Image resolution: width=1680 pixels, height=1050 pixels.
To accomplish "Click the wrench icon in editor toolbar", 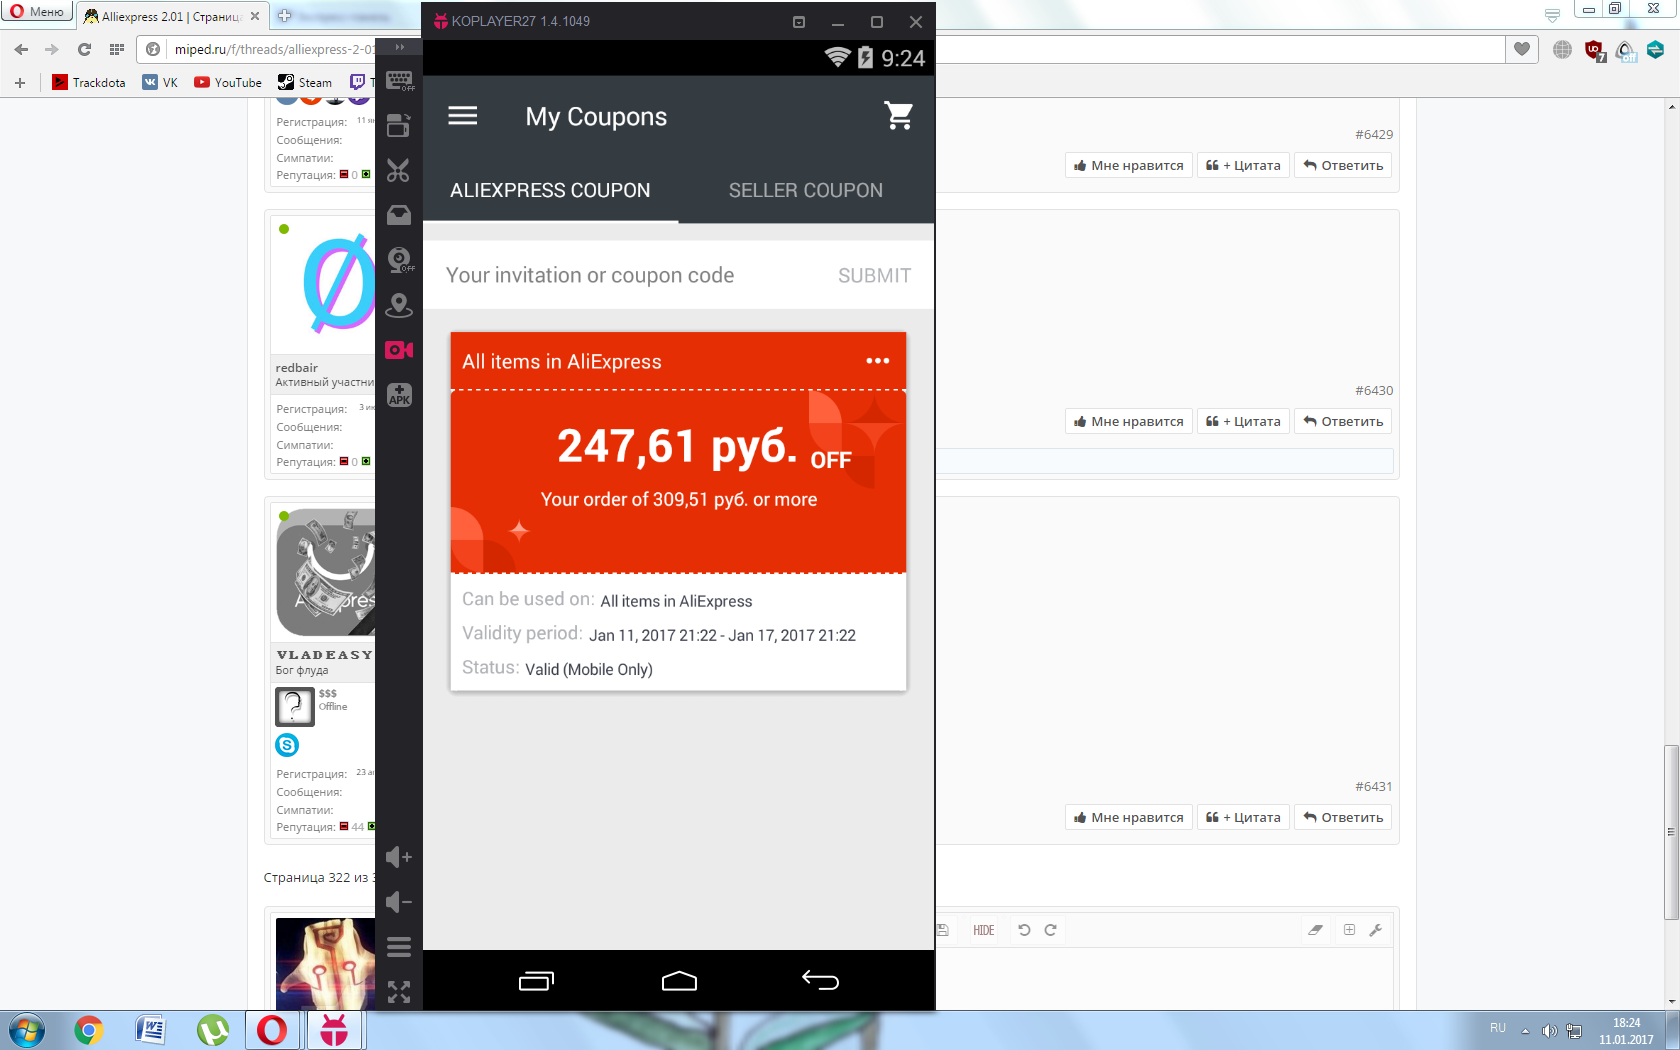I will pos(1376,930).
